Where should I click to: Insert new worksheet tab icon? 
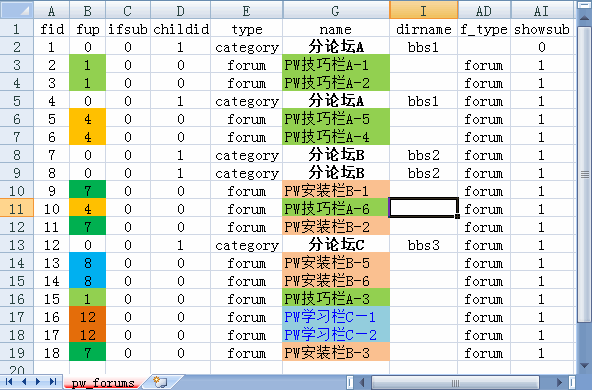coord(161,382)
